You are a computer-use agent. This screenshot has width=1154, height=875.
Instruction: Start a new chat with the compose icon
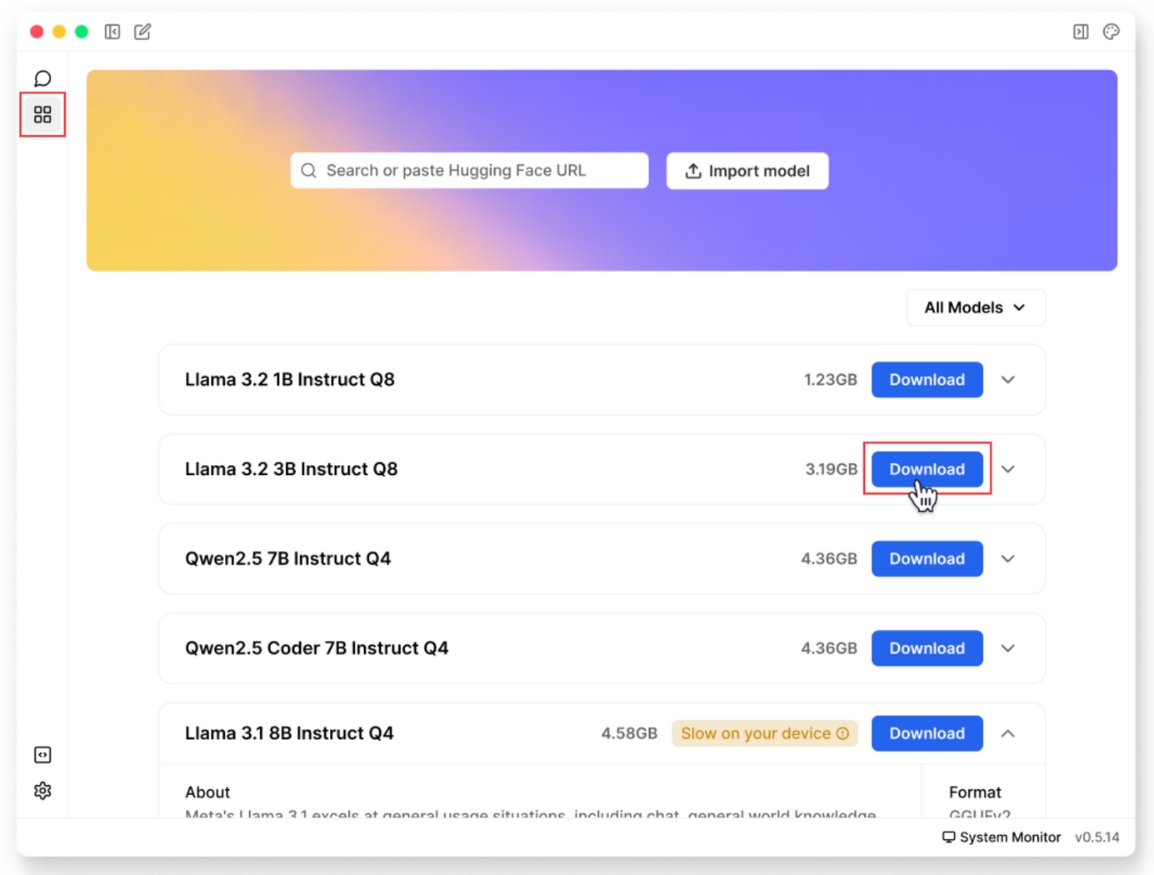tap(142, 32)
